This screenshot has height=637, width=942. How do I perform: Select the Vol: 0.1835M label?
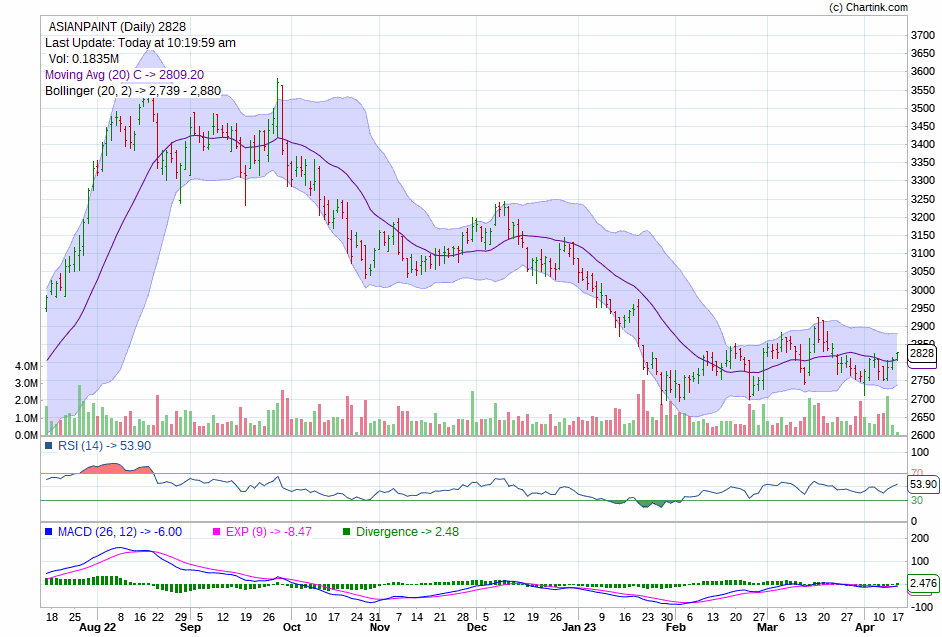[x=84, y=59]
